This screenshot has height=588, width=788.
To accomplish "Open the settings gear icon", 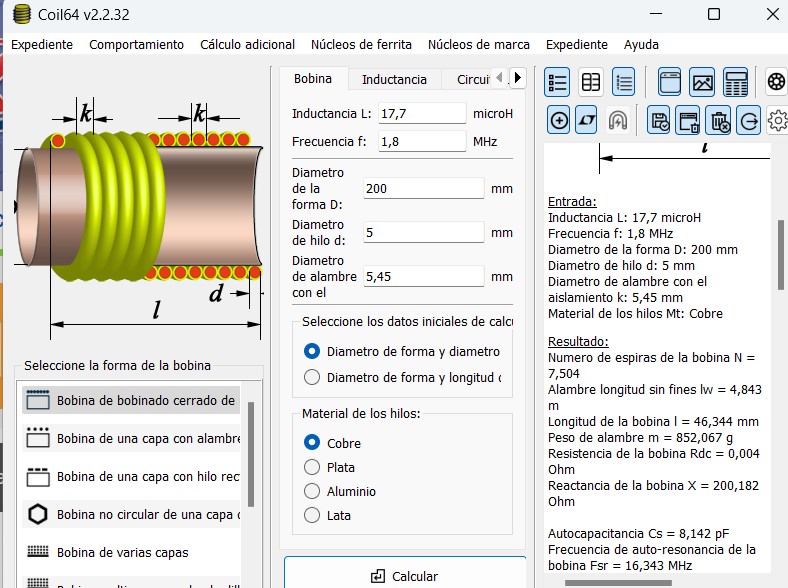I will [777, 122].
